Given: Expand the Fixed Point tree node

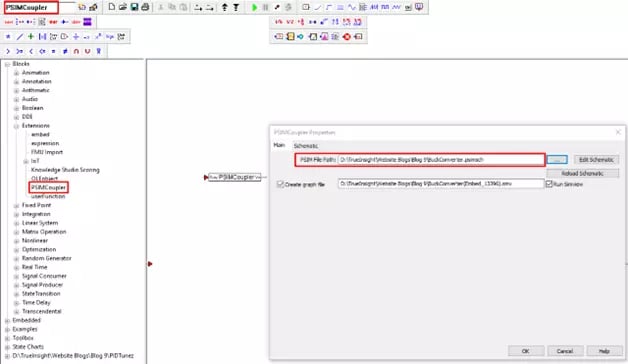Looking at the screenshot, I should [x=16, y=205].
